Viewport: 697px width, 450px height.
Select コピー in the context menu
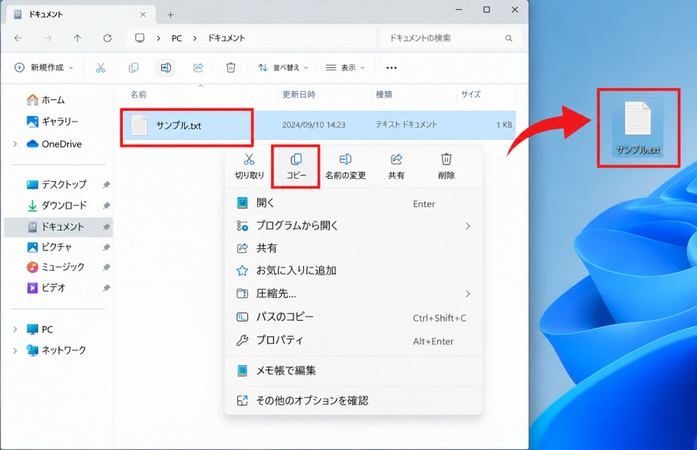[x=296, y=166]
